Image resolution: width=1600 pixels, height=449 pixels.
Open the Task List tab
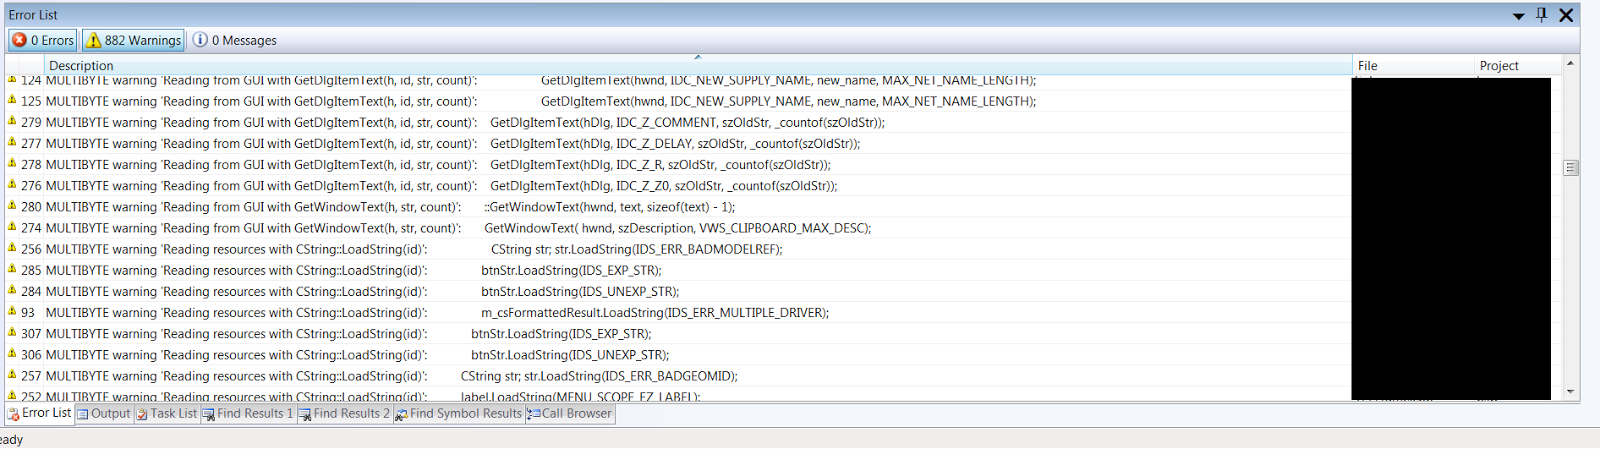pyautogui.click(x=167, y=413)
